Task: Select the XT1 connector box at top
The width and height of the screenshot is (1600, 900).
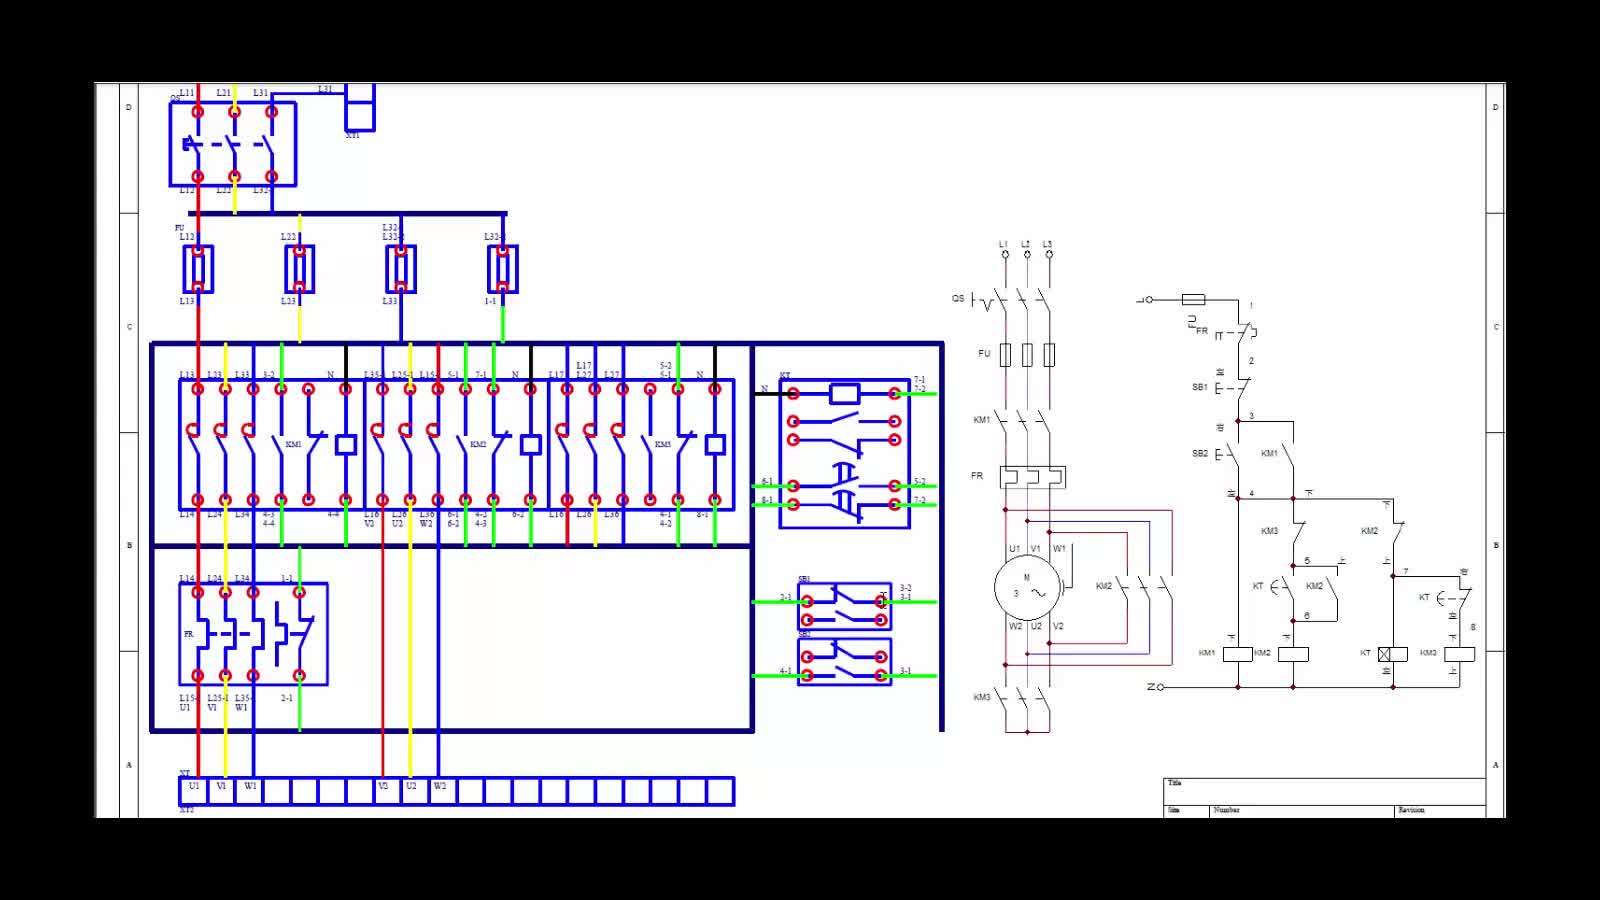Action: (359, 108)
